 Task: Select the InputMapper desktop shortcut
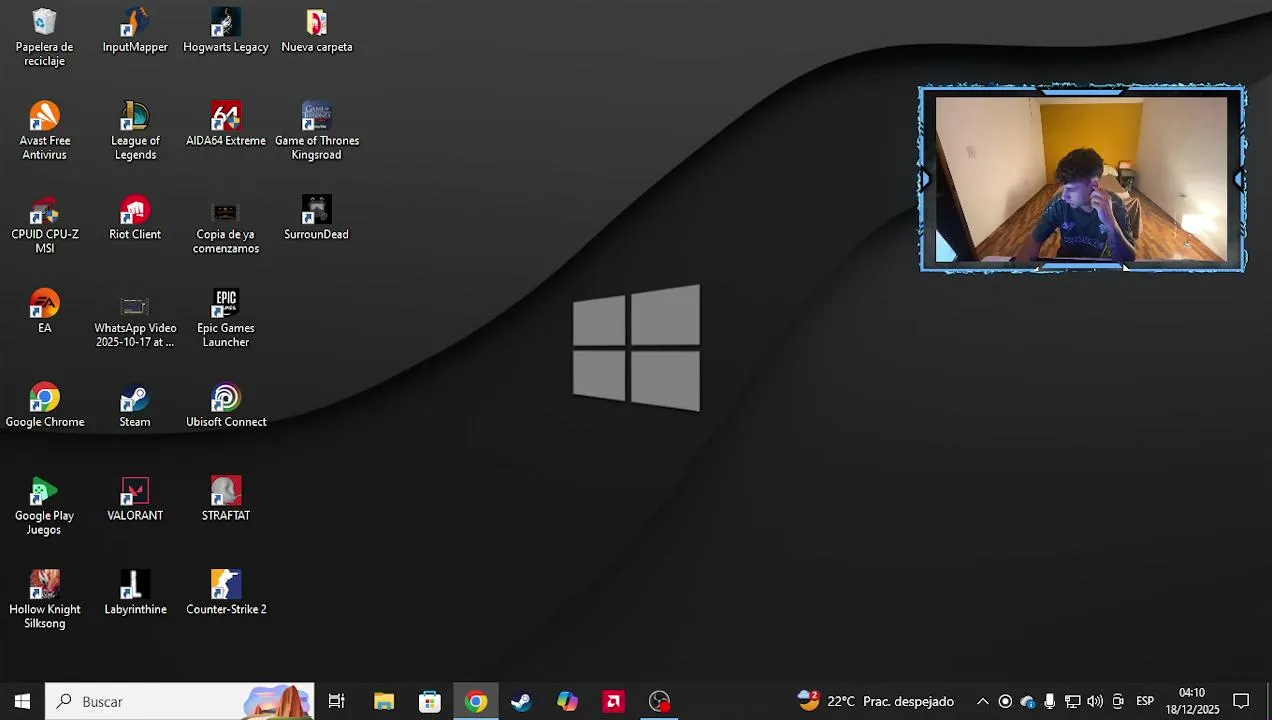click(135, 30)
